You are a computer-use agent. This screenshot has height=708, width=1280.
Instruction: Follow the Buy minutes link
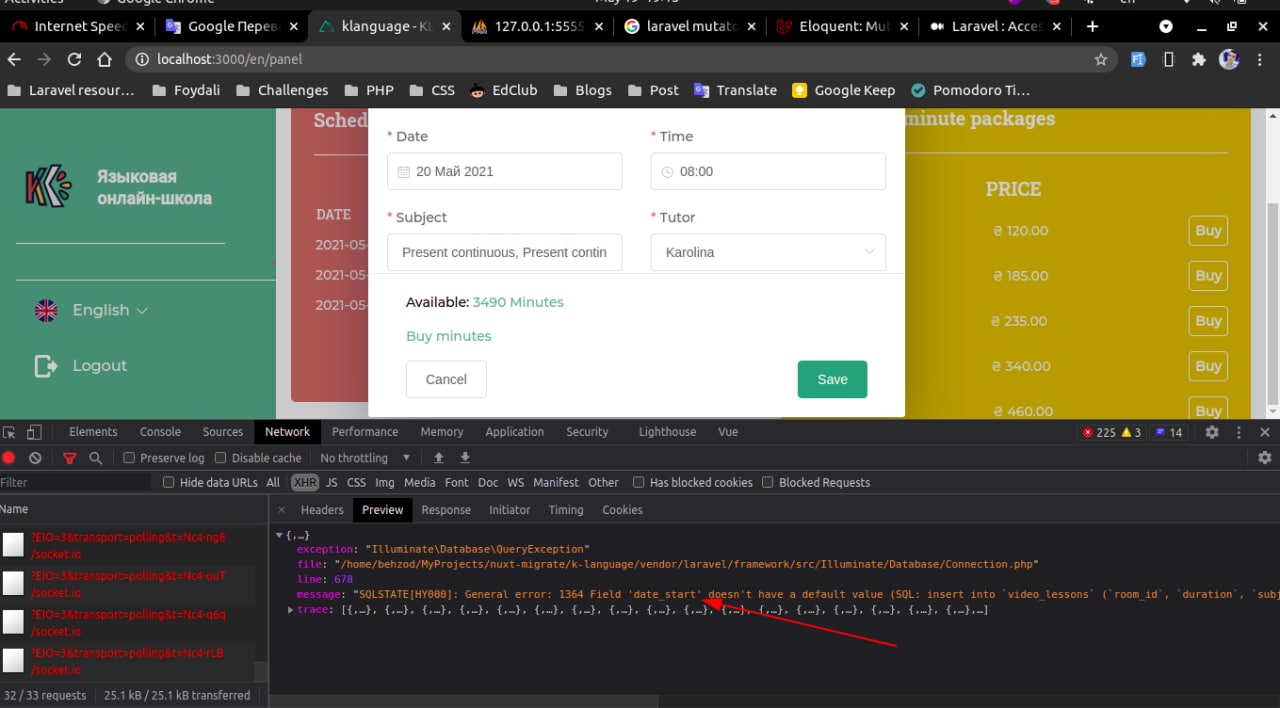(448, 336)
